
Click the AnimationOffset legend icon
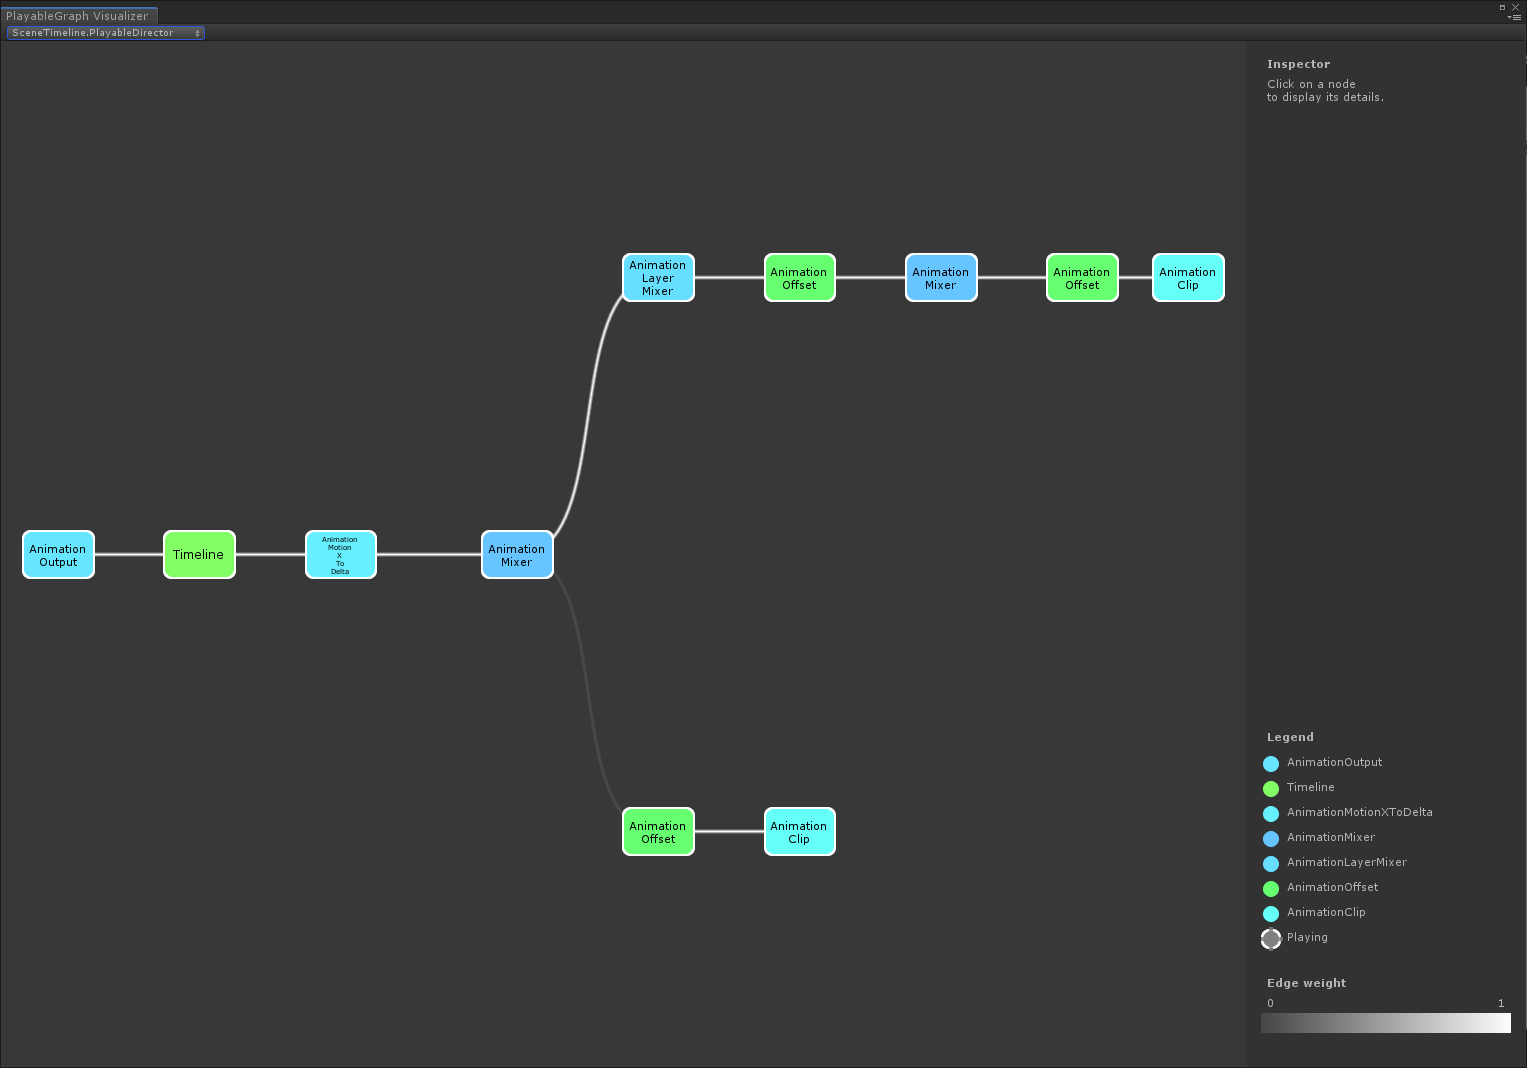(1270, 888)
